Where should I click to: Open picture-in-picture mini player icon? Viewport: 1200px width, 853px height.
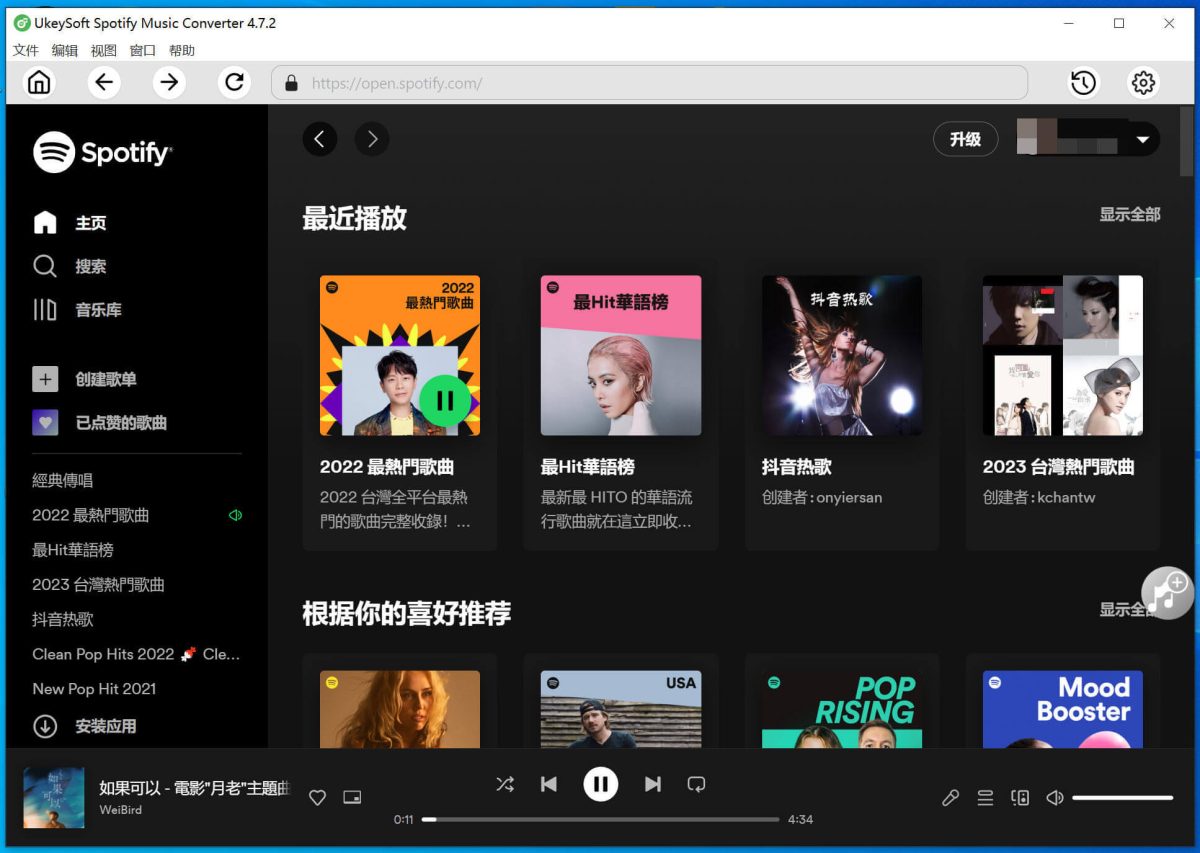351,797
